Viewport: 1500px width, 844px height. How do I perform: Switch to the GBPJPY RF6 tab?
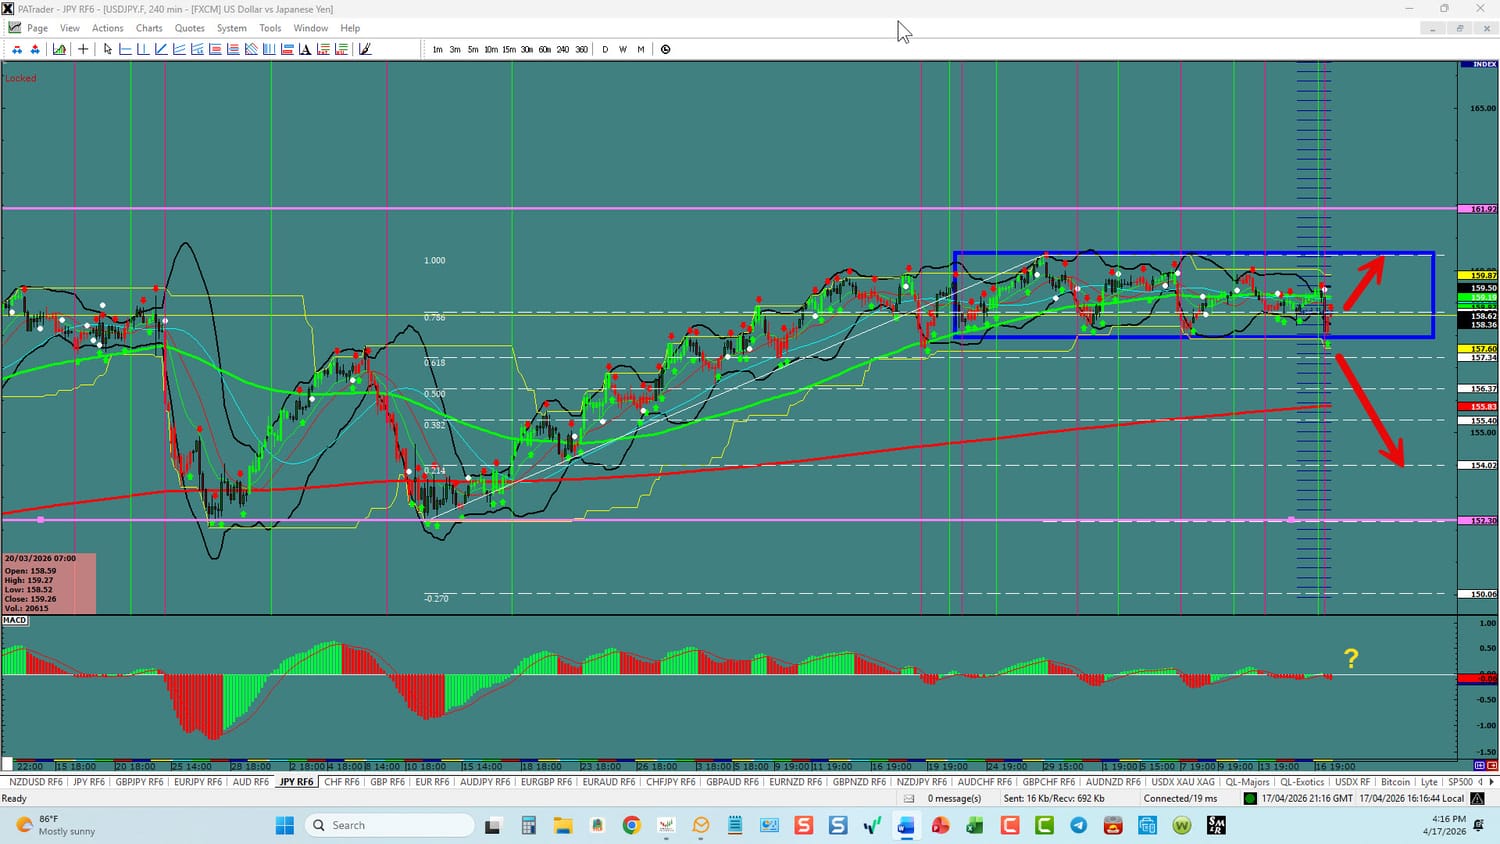click(139, 782)
